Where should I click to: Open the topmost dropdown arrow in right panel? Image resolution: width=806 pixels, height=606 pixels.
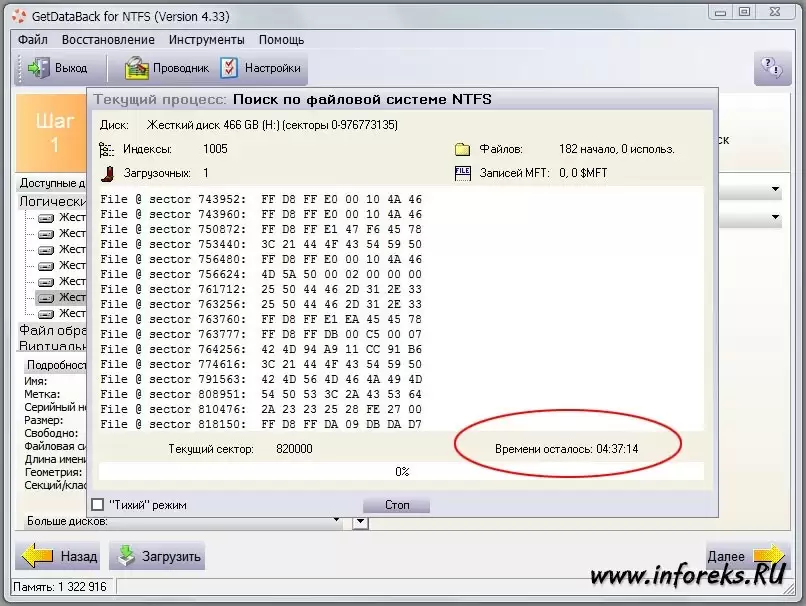click(x=775, y=189)
